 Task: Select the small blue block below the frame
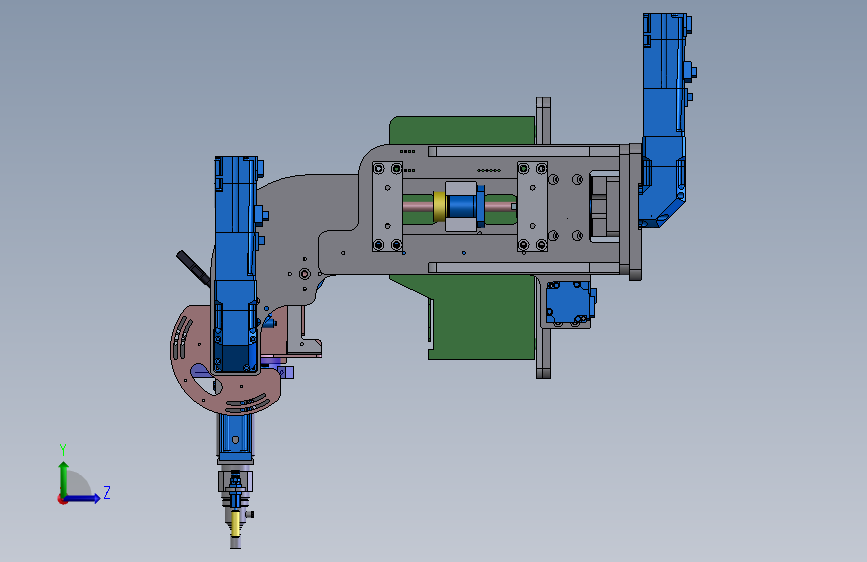coord(570,302)
